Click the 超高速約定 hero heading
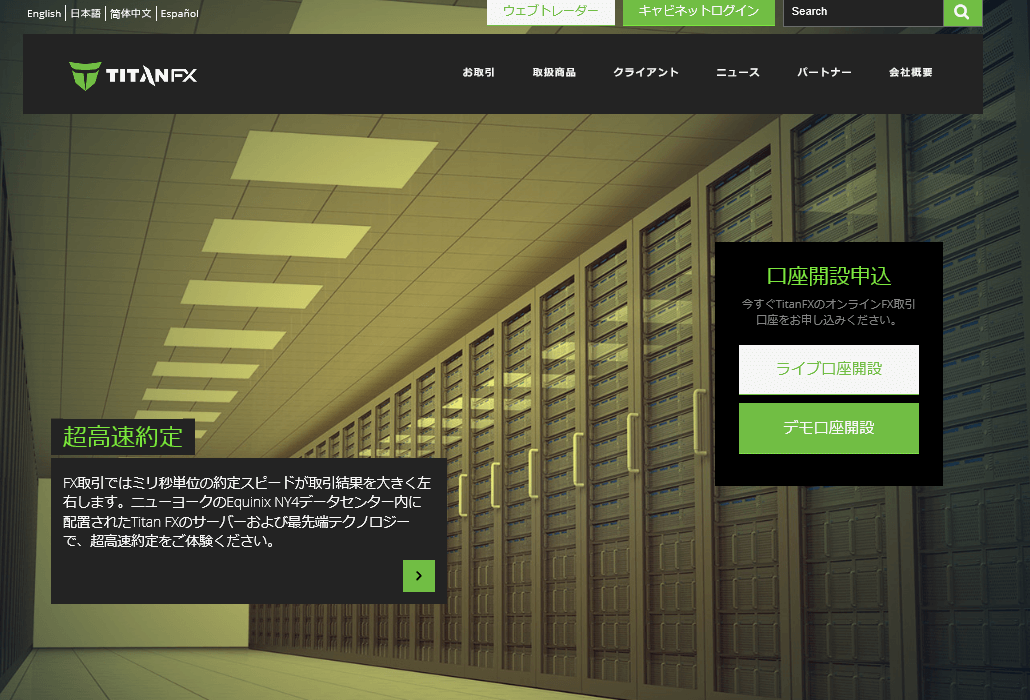The image size is (1030, 700). (x=123, y=437)
